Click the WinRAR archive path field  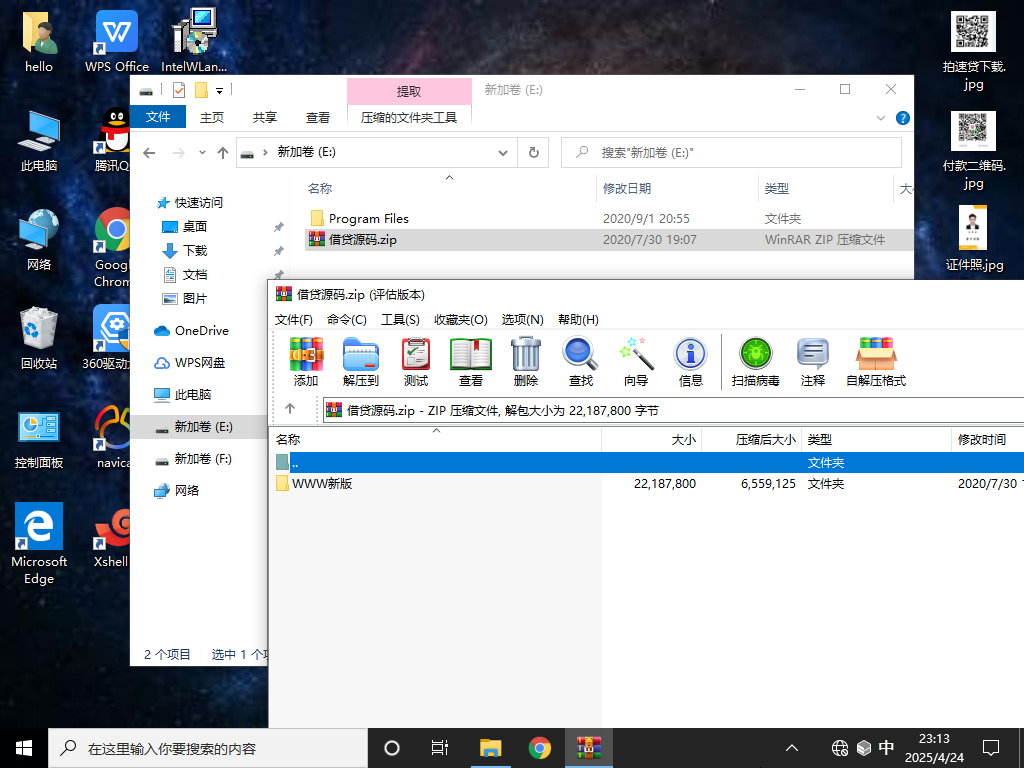tap(673, 410)
